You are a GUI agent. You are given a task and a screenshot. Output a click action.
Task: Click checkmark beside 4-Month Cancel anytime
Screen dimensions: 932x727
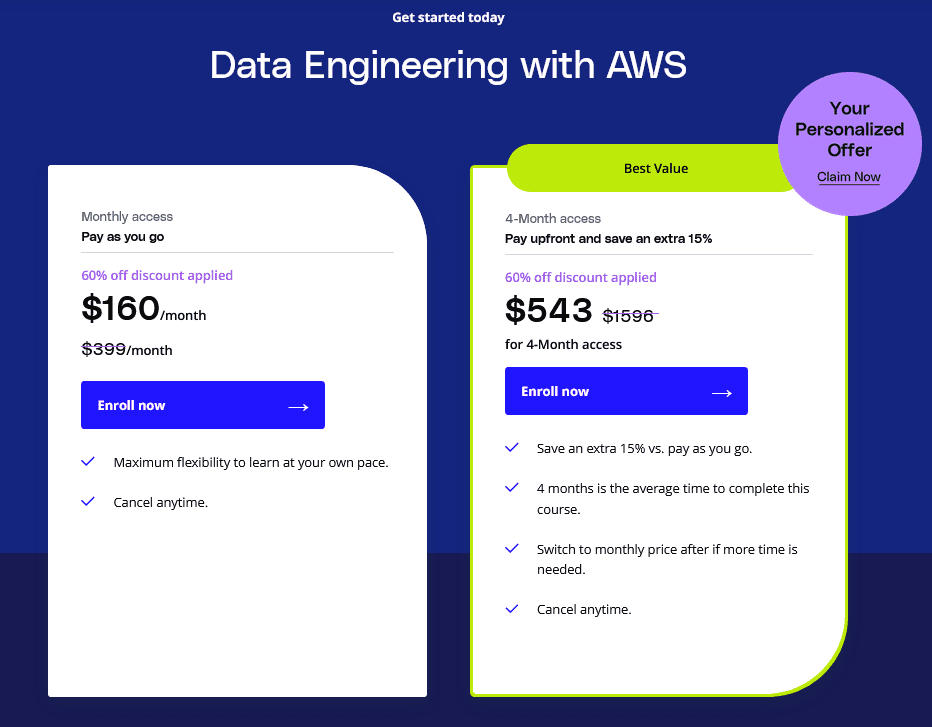tap(512, 609)
